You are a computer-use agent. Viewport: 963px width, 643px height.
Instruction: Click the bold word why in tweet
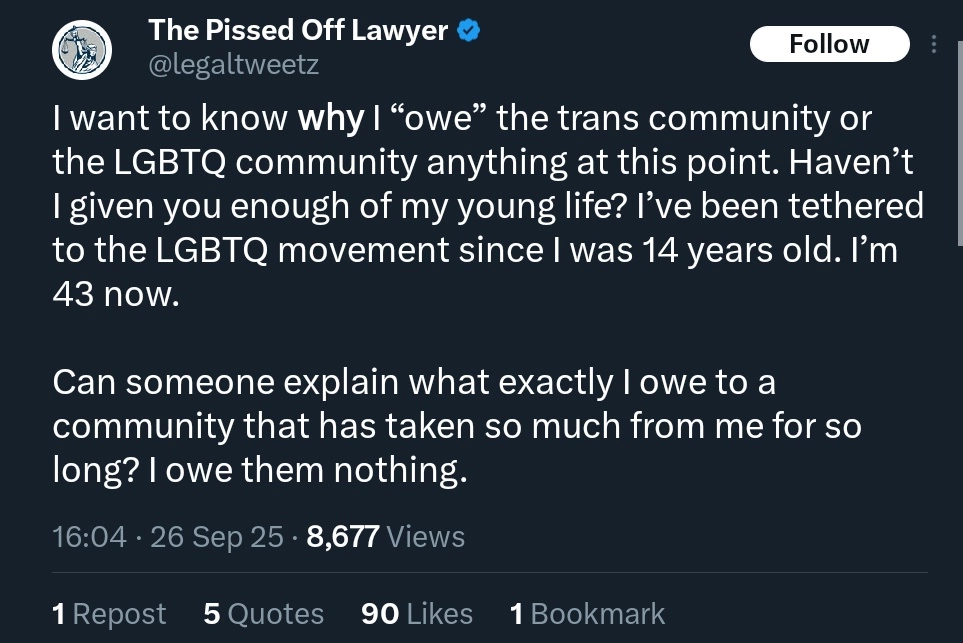click(330, 119)
